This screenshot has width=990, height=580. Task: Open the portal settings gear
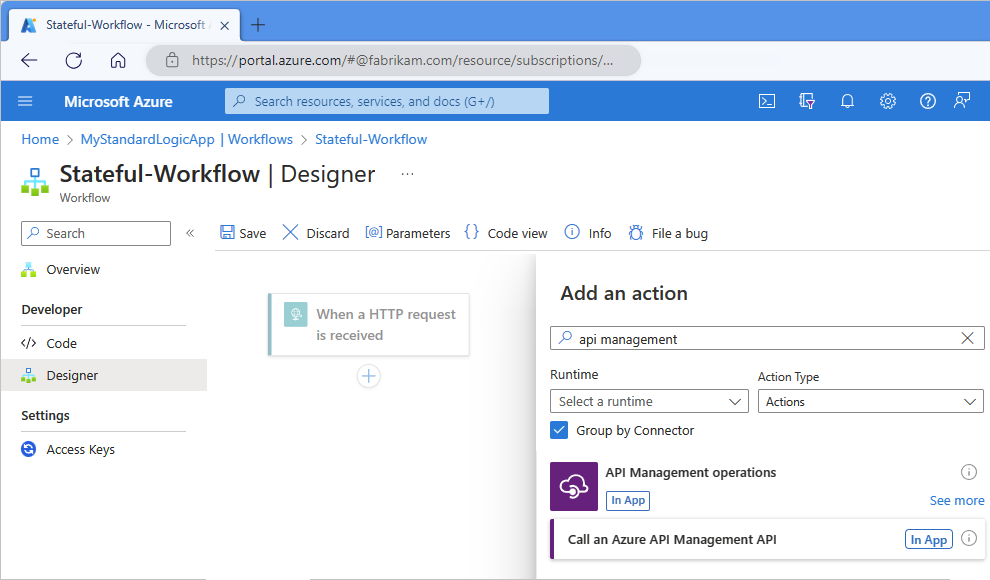tap(887, 101)
